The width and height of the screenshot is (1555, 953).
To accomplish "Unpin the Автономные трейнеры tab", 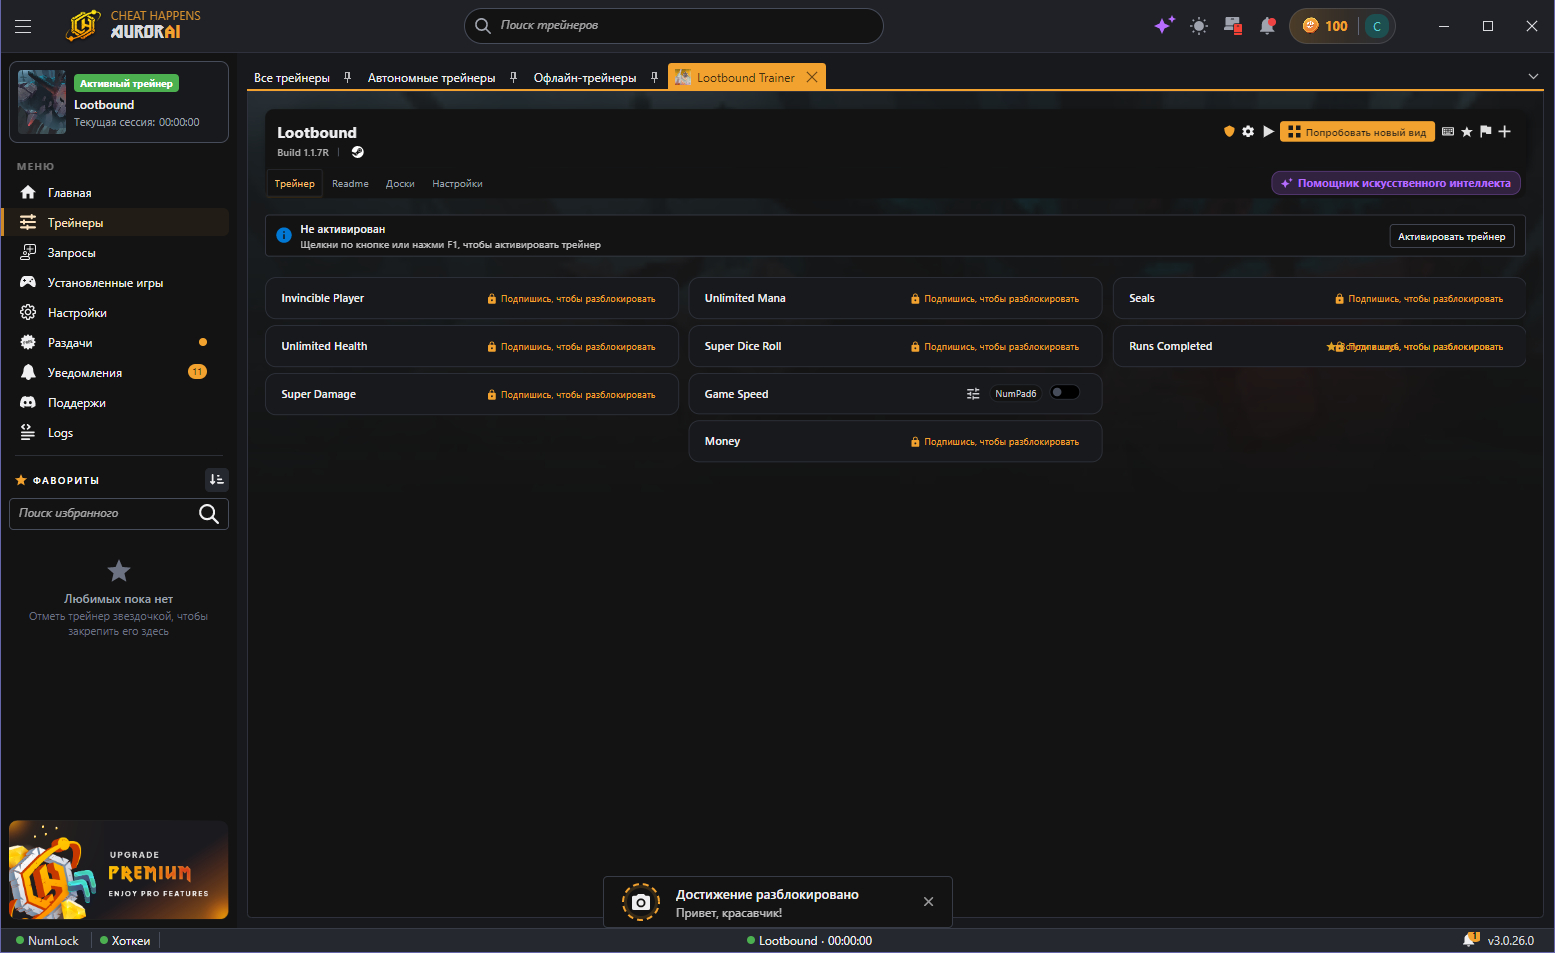I will click(513, 77).
